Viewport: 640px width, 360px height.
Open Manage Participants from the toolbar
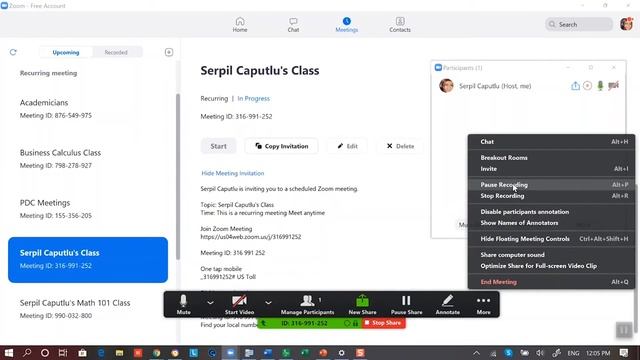tap(307, 304)
